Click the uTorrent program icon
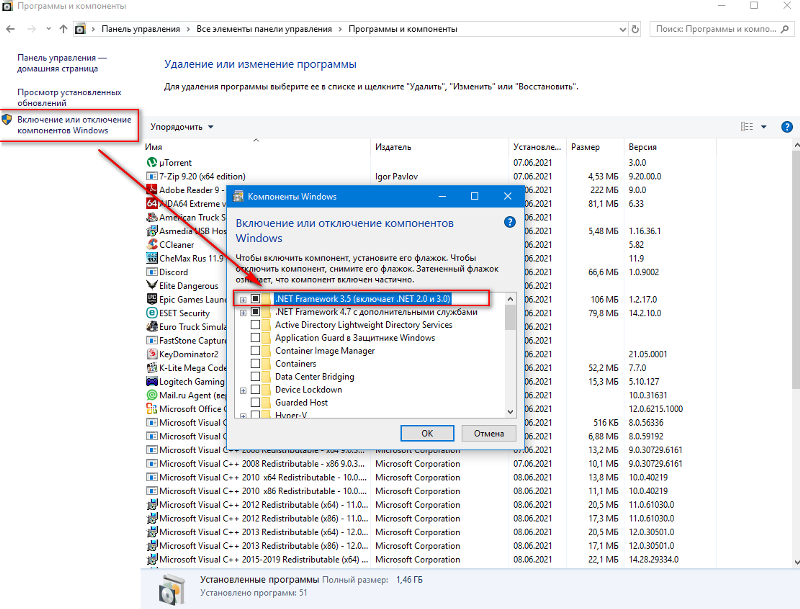800x609 pixels. [x=152, y=162]
